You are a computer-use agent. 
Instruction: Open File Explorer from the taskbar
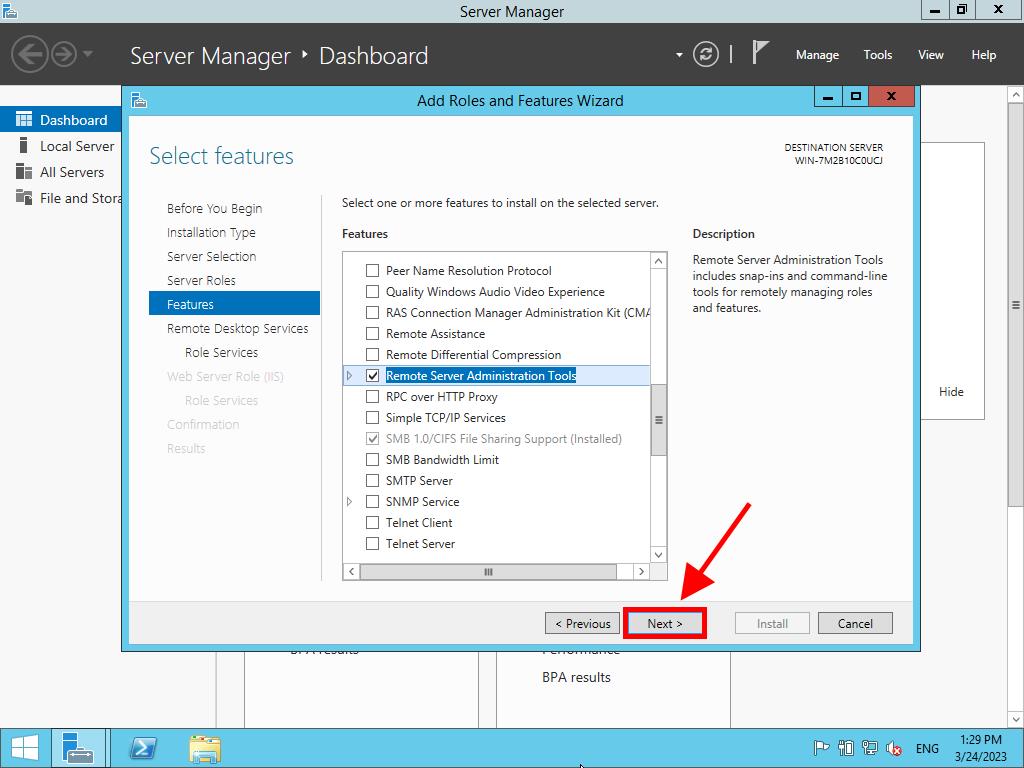point(205,748)
